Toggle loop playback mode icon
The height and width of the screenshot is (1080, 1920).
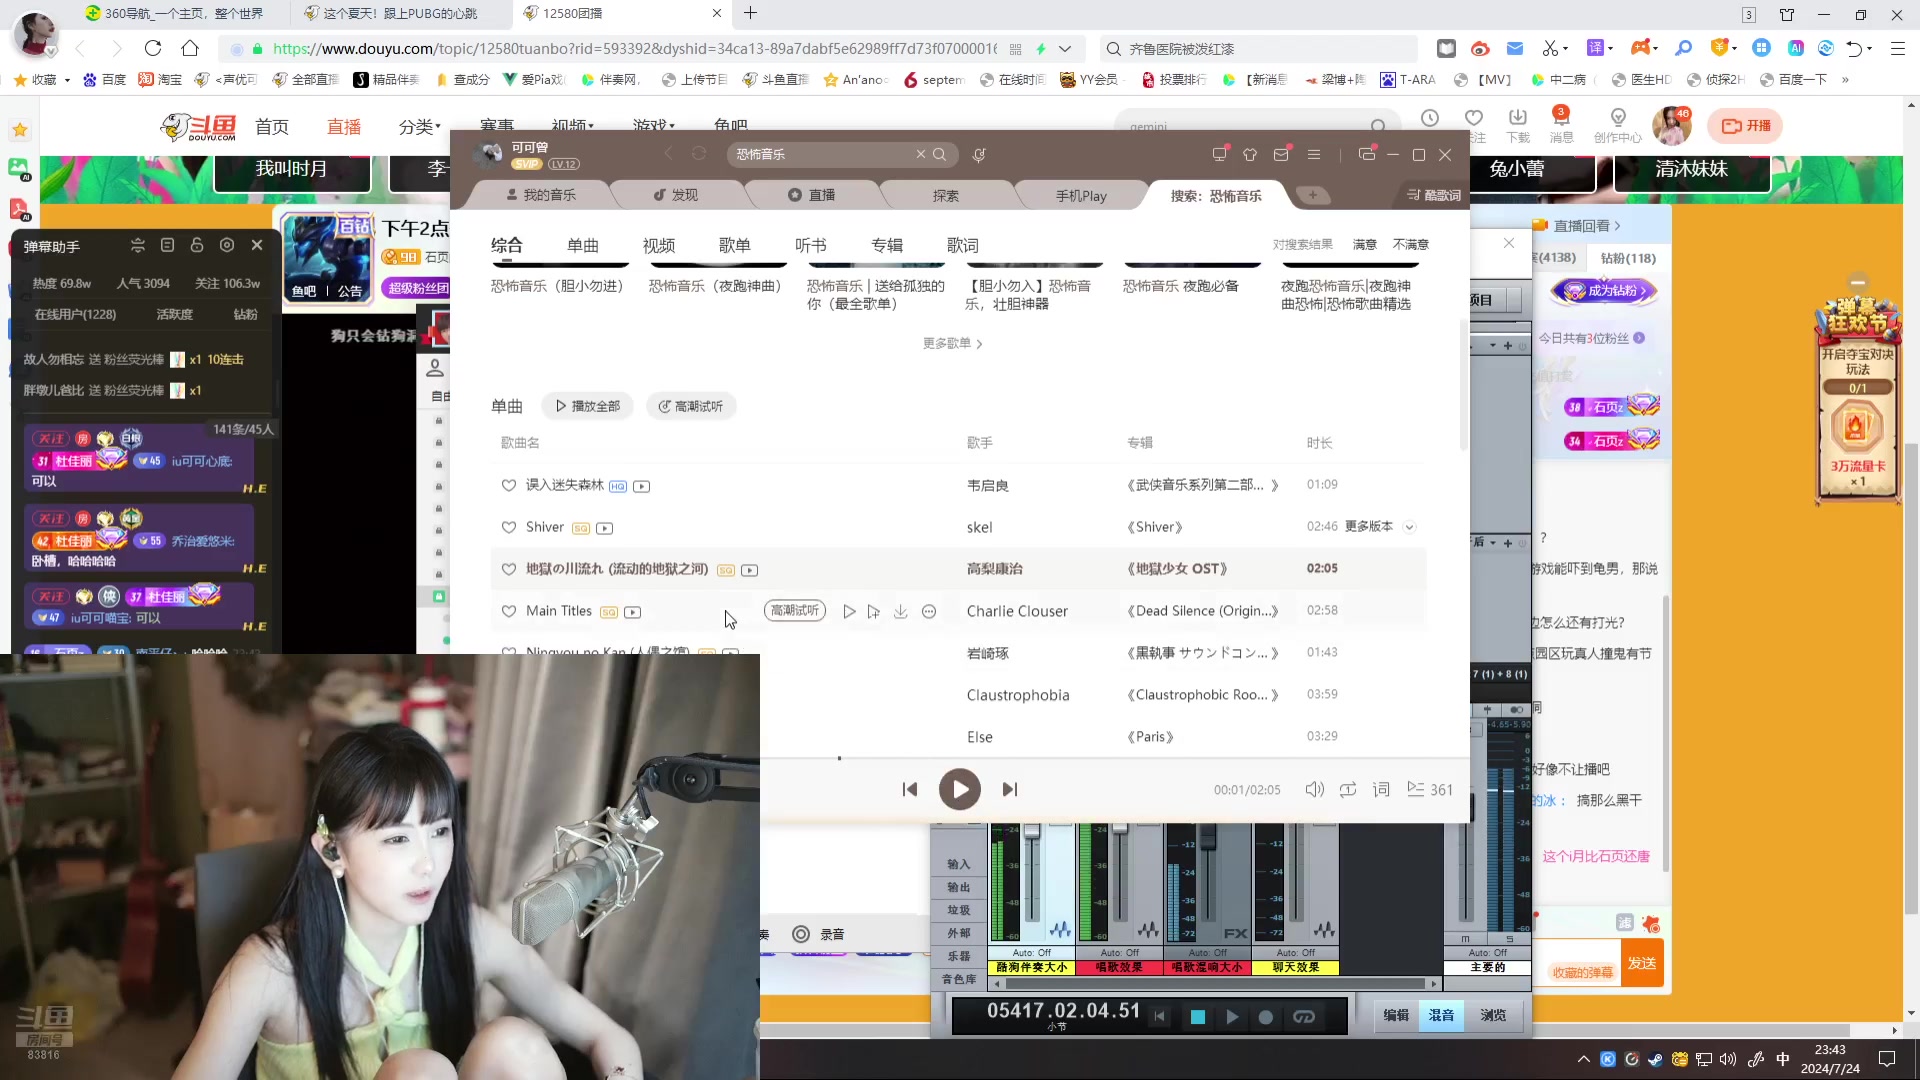click(x=1348, y=790)
